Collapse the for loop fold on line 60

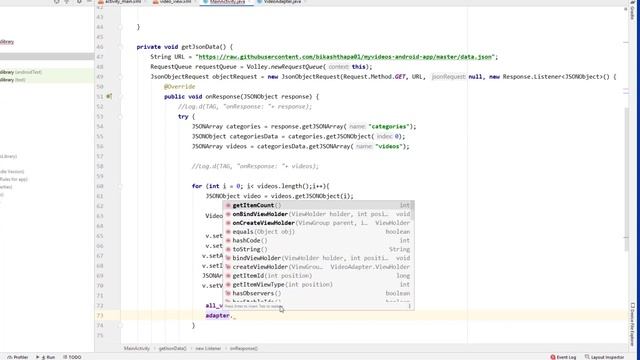120,187
